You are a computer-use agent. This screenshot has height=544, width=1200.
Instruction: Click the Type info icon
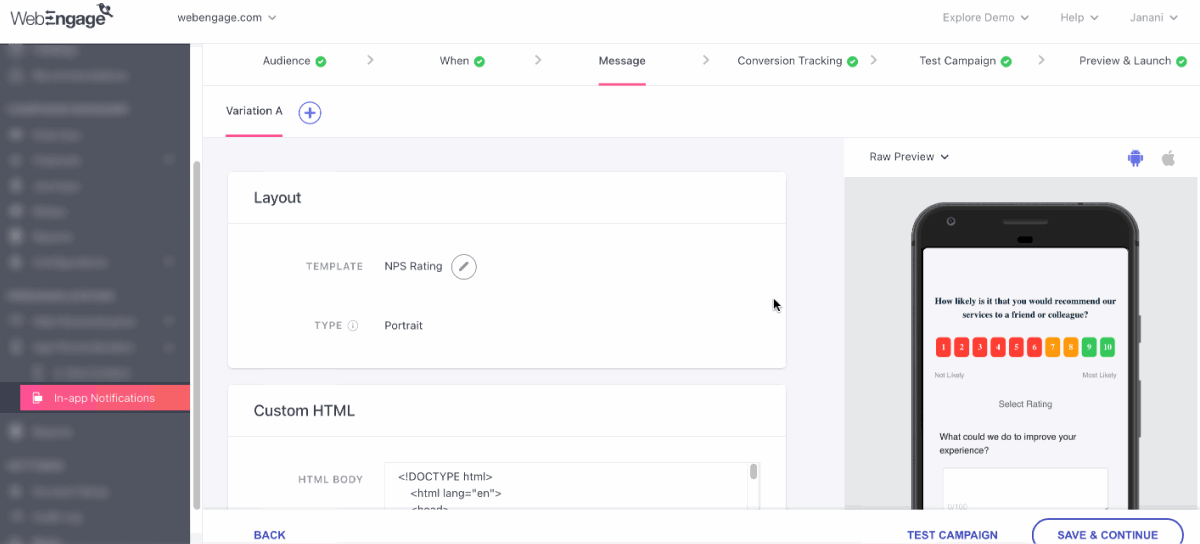pos(353,326)
